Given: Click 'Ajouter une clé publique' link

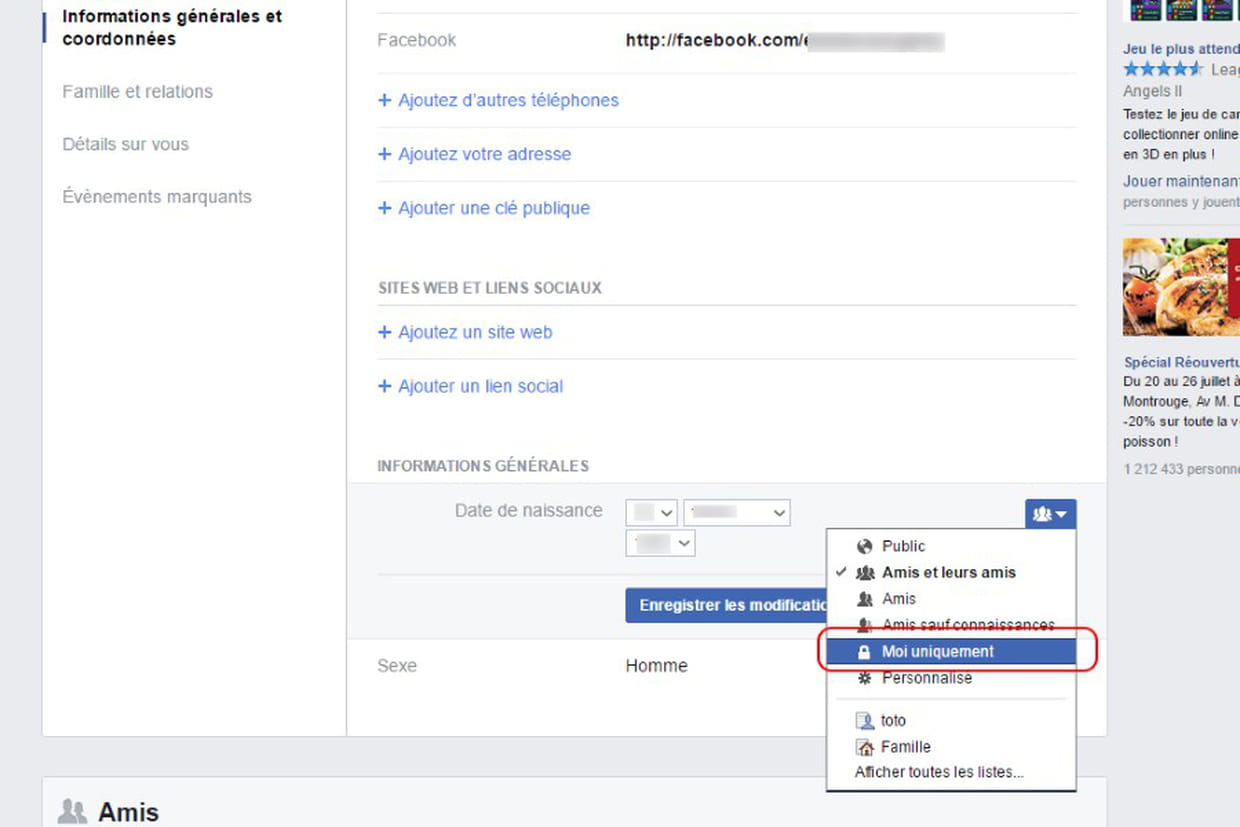Looking at the screenshot, I should pos(493,208).
